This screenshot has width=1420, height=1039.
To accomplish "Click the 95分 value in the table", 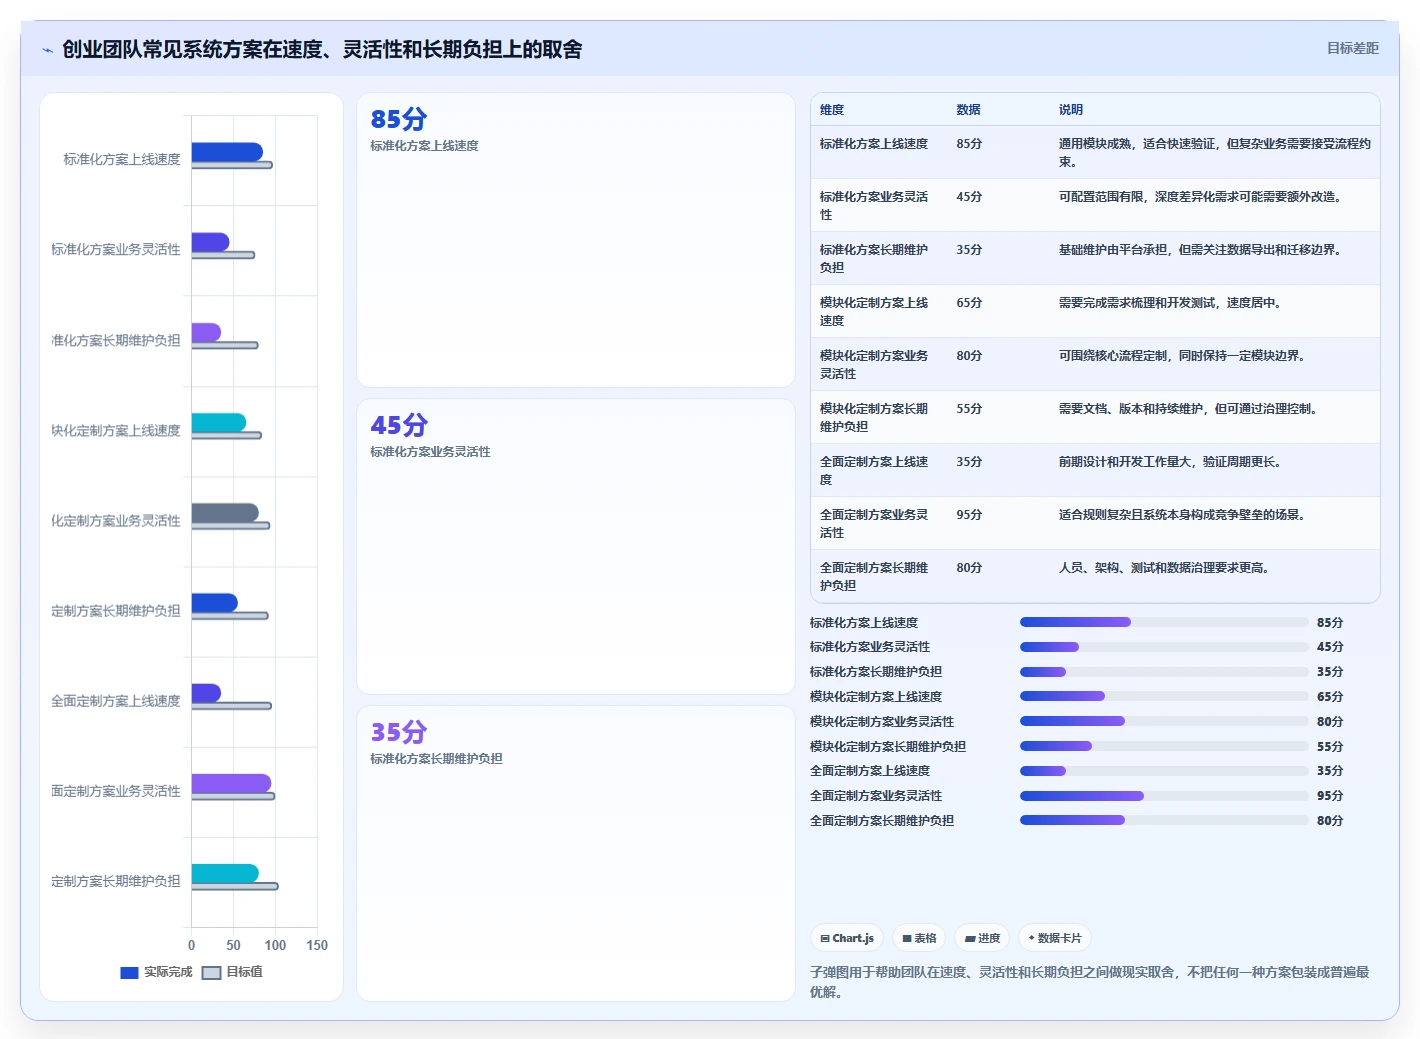I will [x=969, y=515].
